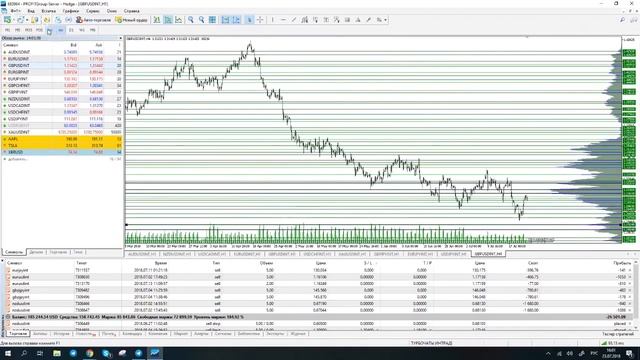Select the crosshair tool
Image resolution: width=640 pixels, height=360 pixels.
pyautogui.click(x=260, y=20)
